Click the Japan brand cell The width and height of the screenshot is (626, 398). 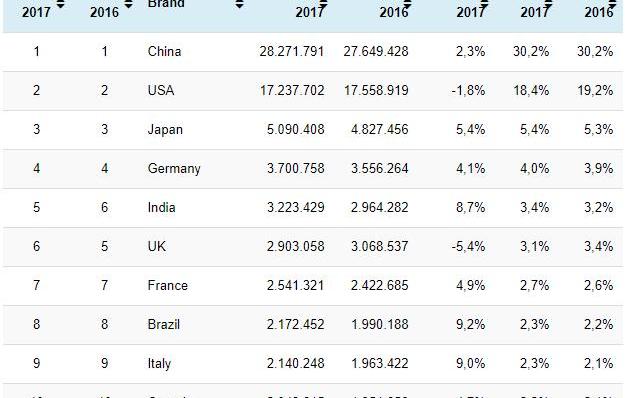(x=165, y=129)
